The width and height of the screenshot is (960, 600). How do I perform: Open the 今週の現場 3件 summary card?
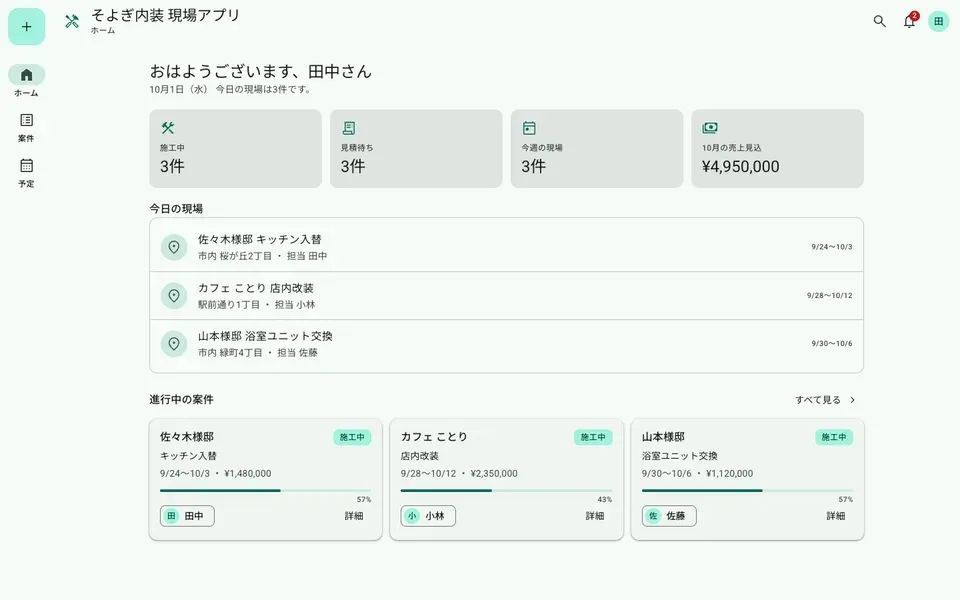coord(597,149)
